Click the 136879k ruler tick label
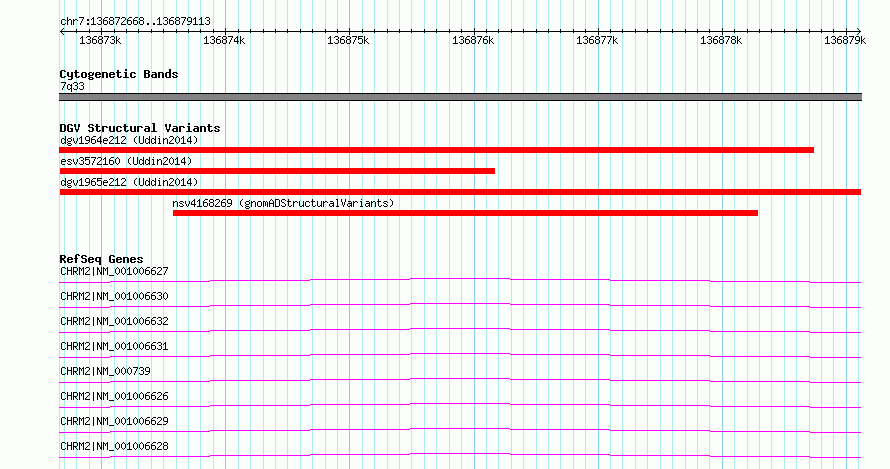 point(845,40)
